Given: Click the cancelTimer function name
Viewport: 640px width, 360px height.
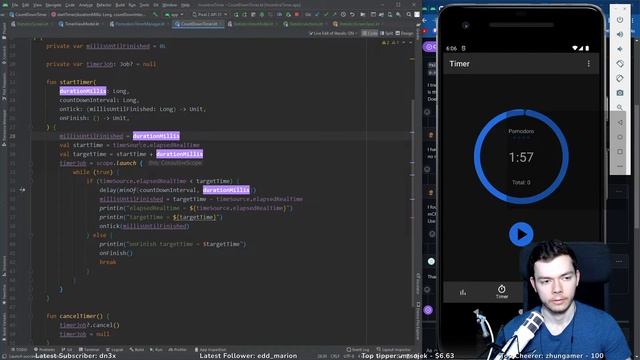Looking at the screenshot, I should tap(80, 316).
